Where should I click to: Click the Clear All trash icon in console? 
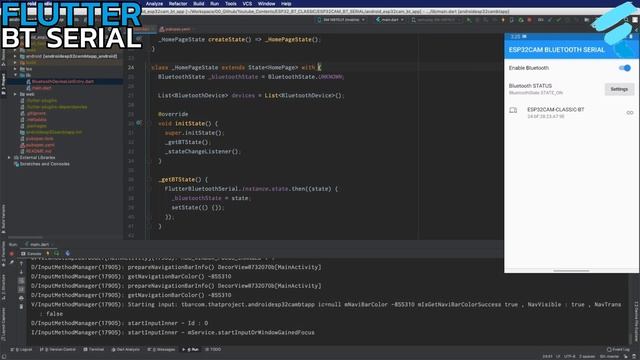[x=21, y=307]
